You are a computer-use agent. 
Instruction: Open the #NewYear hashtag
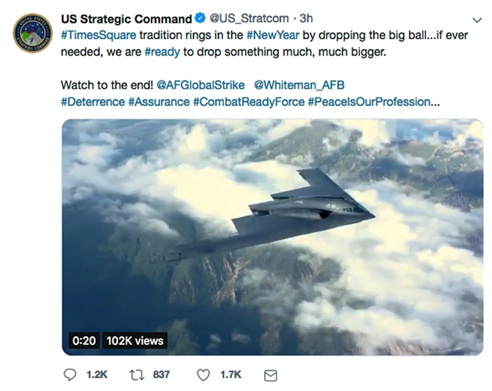pos(273,35)
